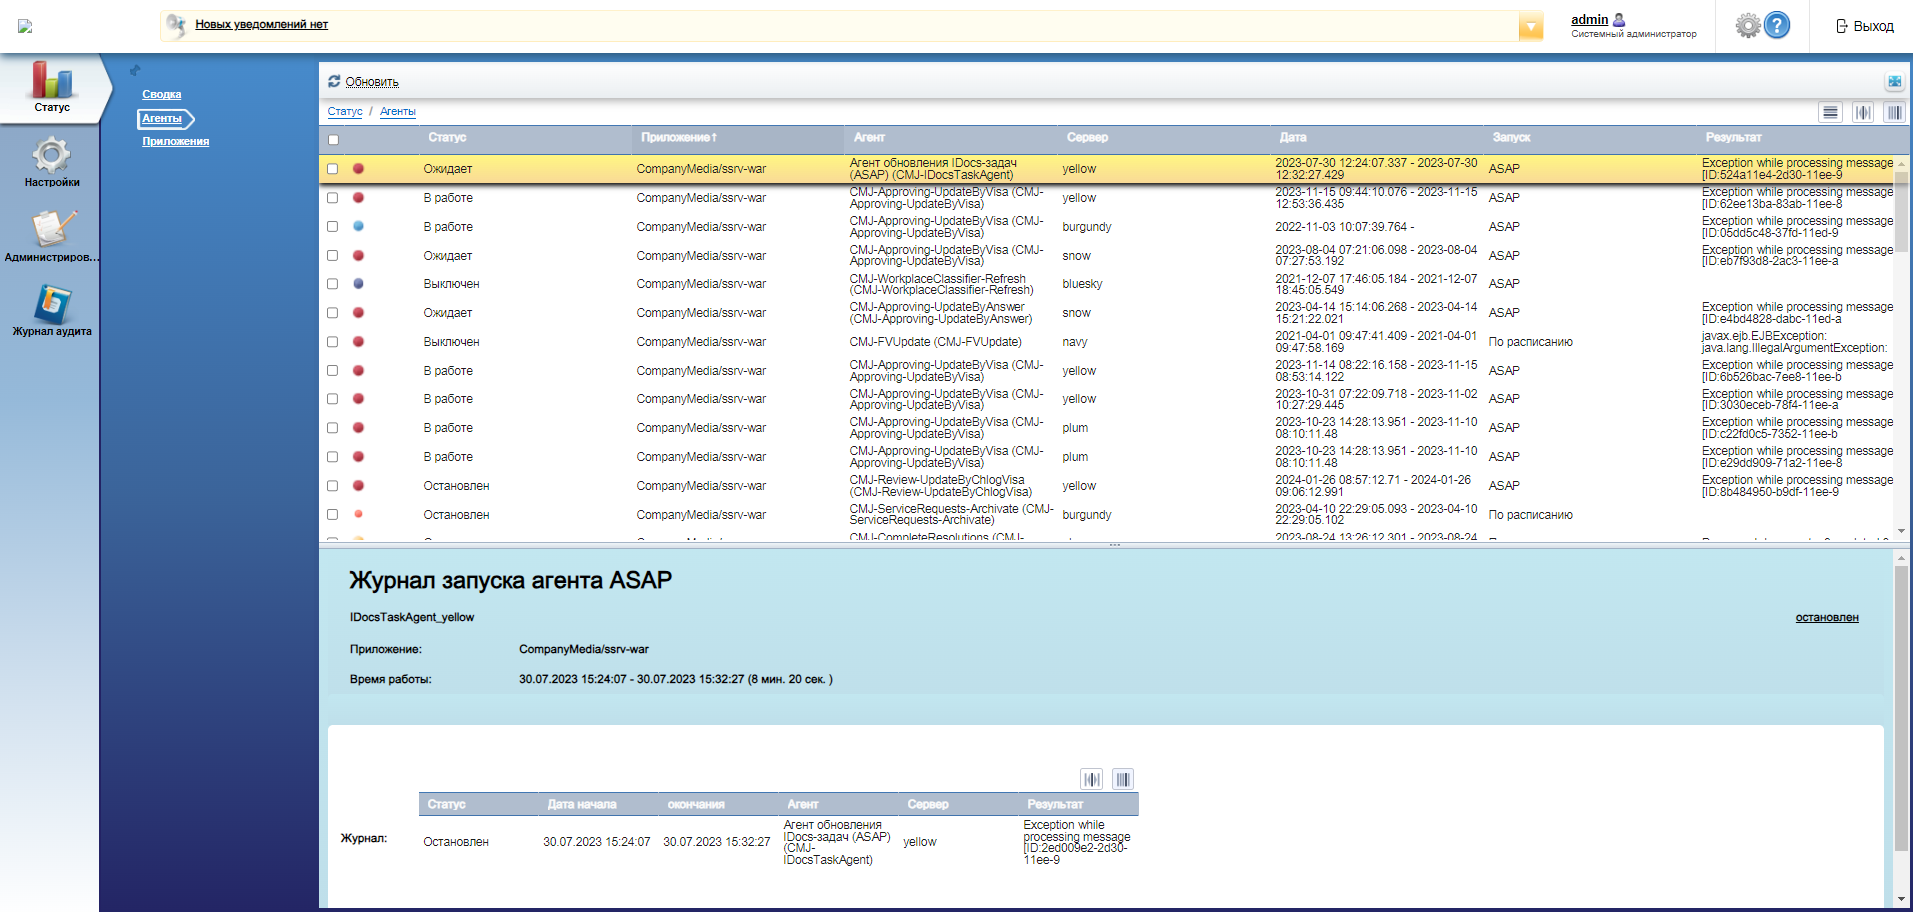
Task: Select 'По расписанию' in CMJ-ServiceRequests-Archivate row
Action: pos(1530,515)
